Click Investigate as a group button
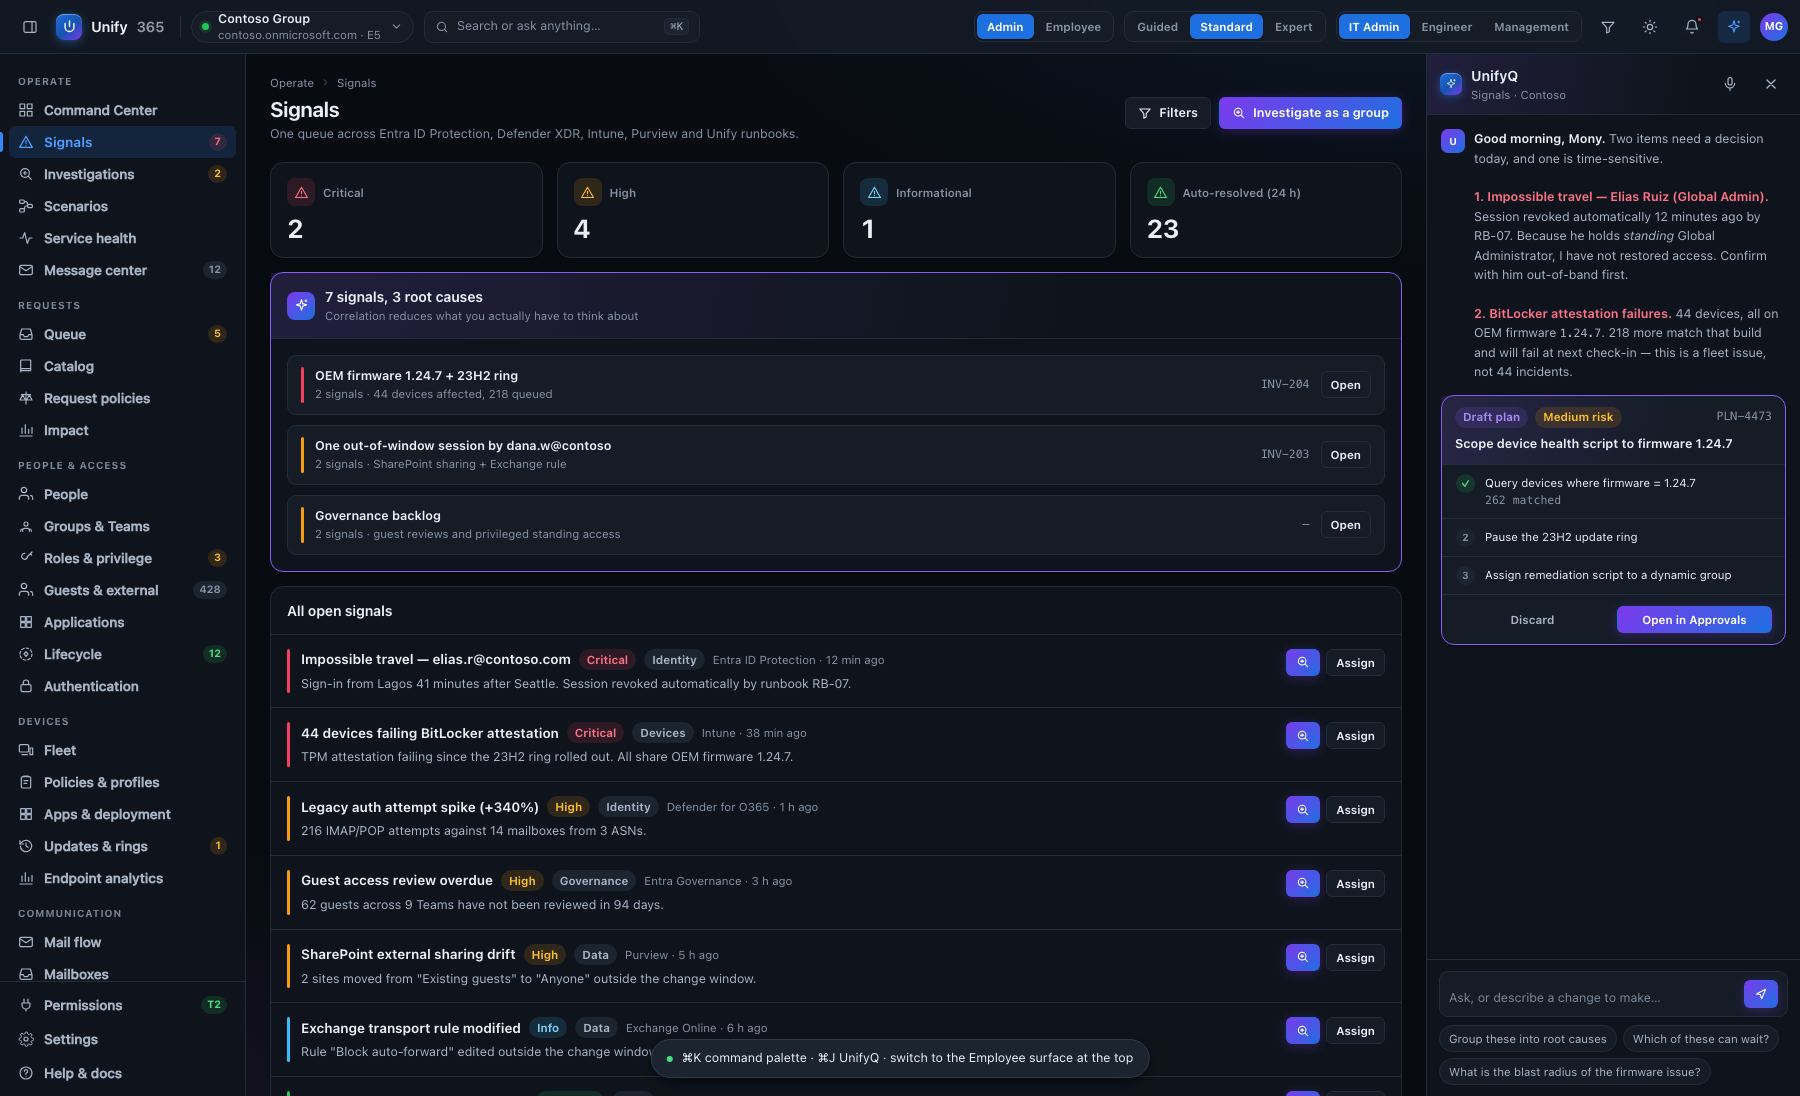Image resolution: width=1800 pixels, height=1096 pixels. (x=1310, y=113)
